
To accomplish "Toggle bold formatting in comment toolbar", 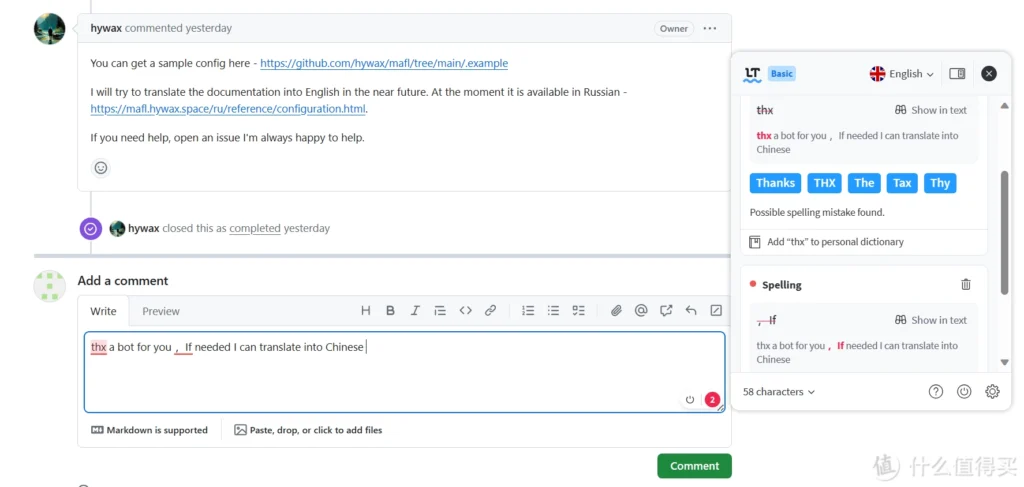I will pos(390,311).
